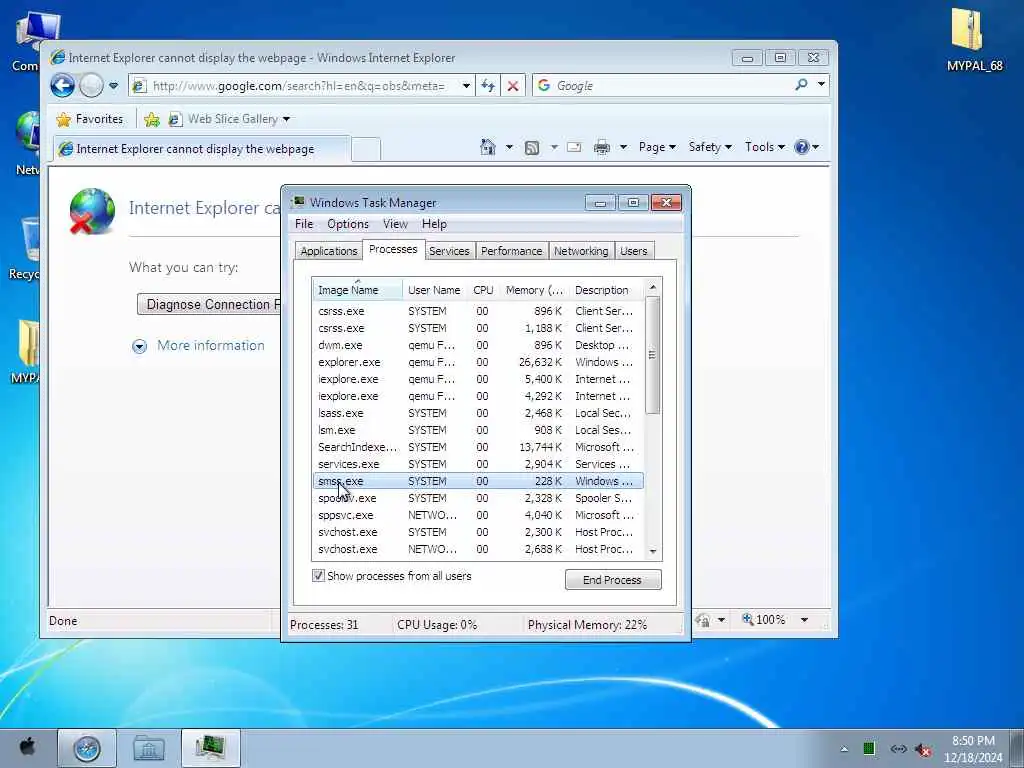Open the MYPAL_68 zip folder on desktop
This screenshot has height=768, width=1024.
tap(974, 39)
